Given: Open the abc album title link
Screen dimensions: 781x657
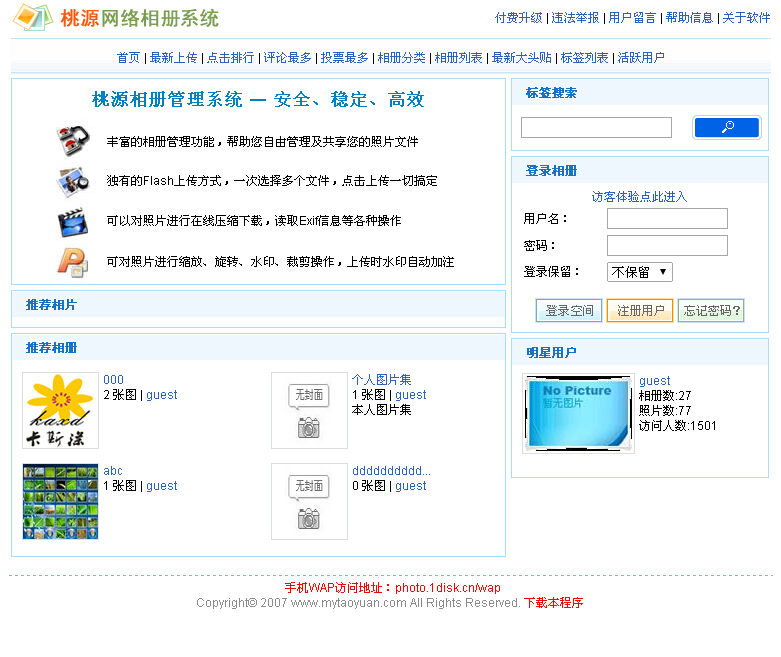Looking at the screenshot, I should [113, 471].
